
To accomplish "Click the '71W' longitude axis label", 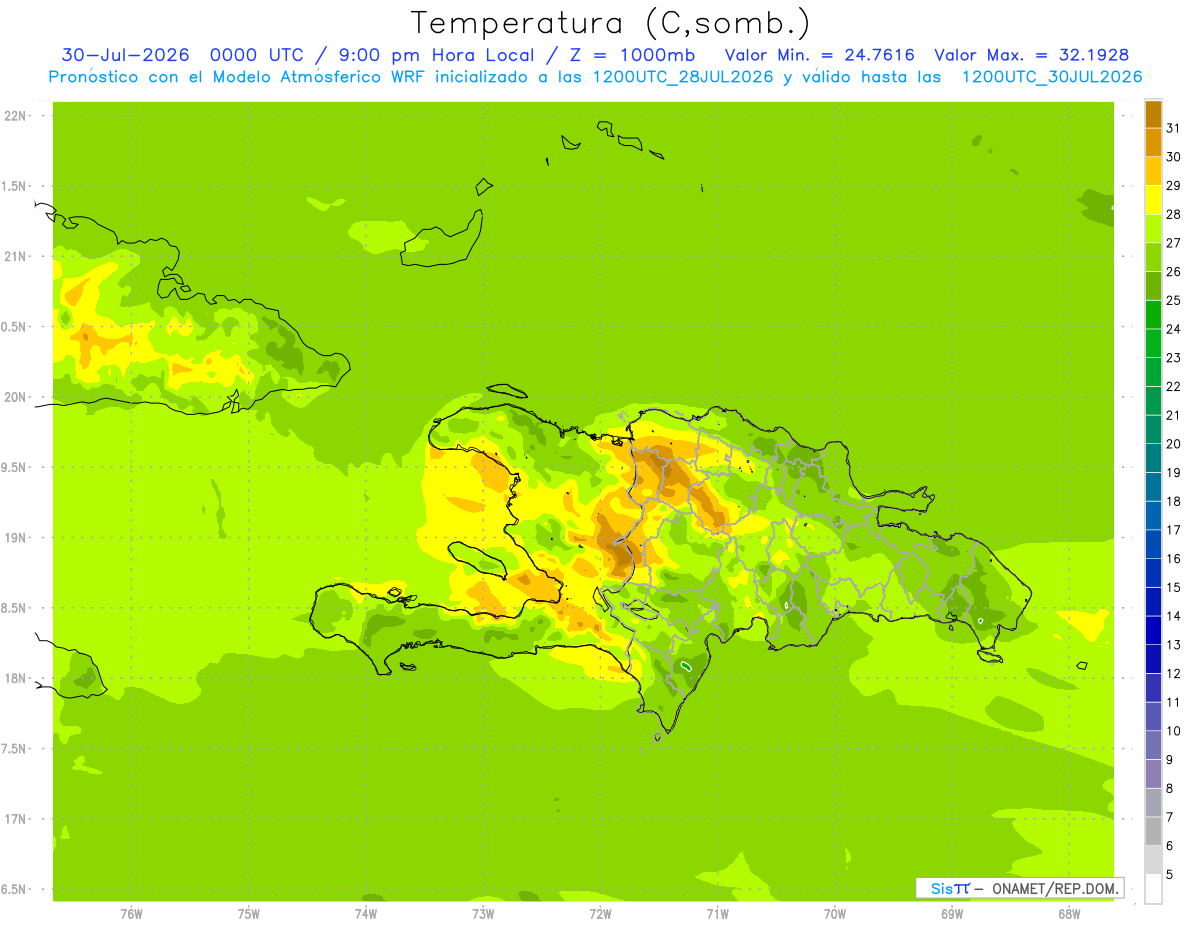I will [x=717, y=913].
